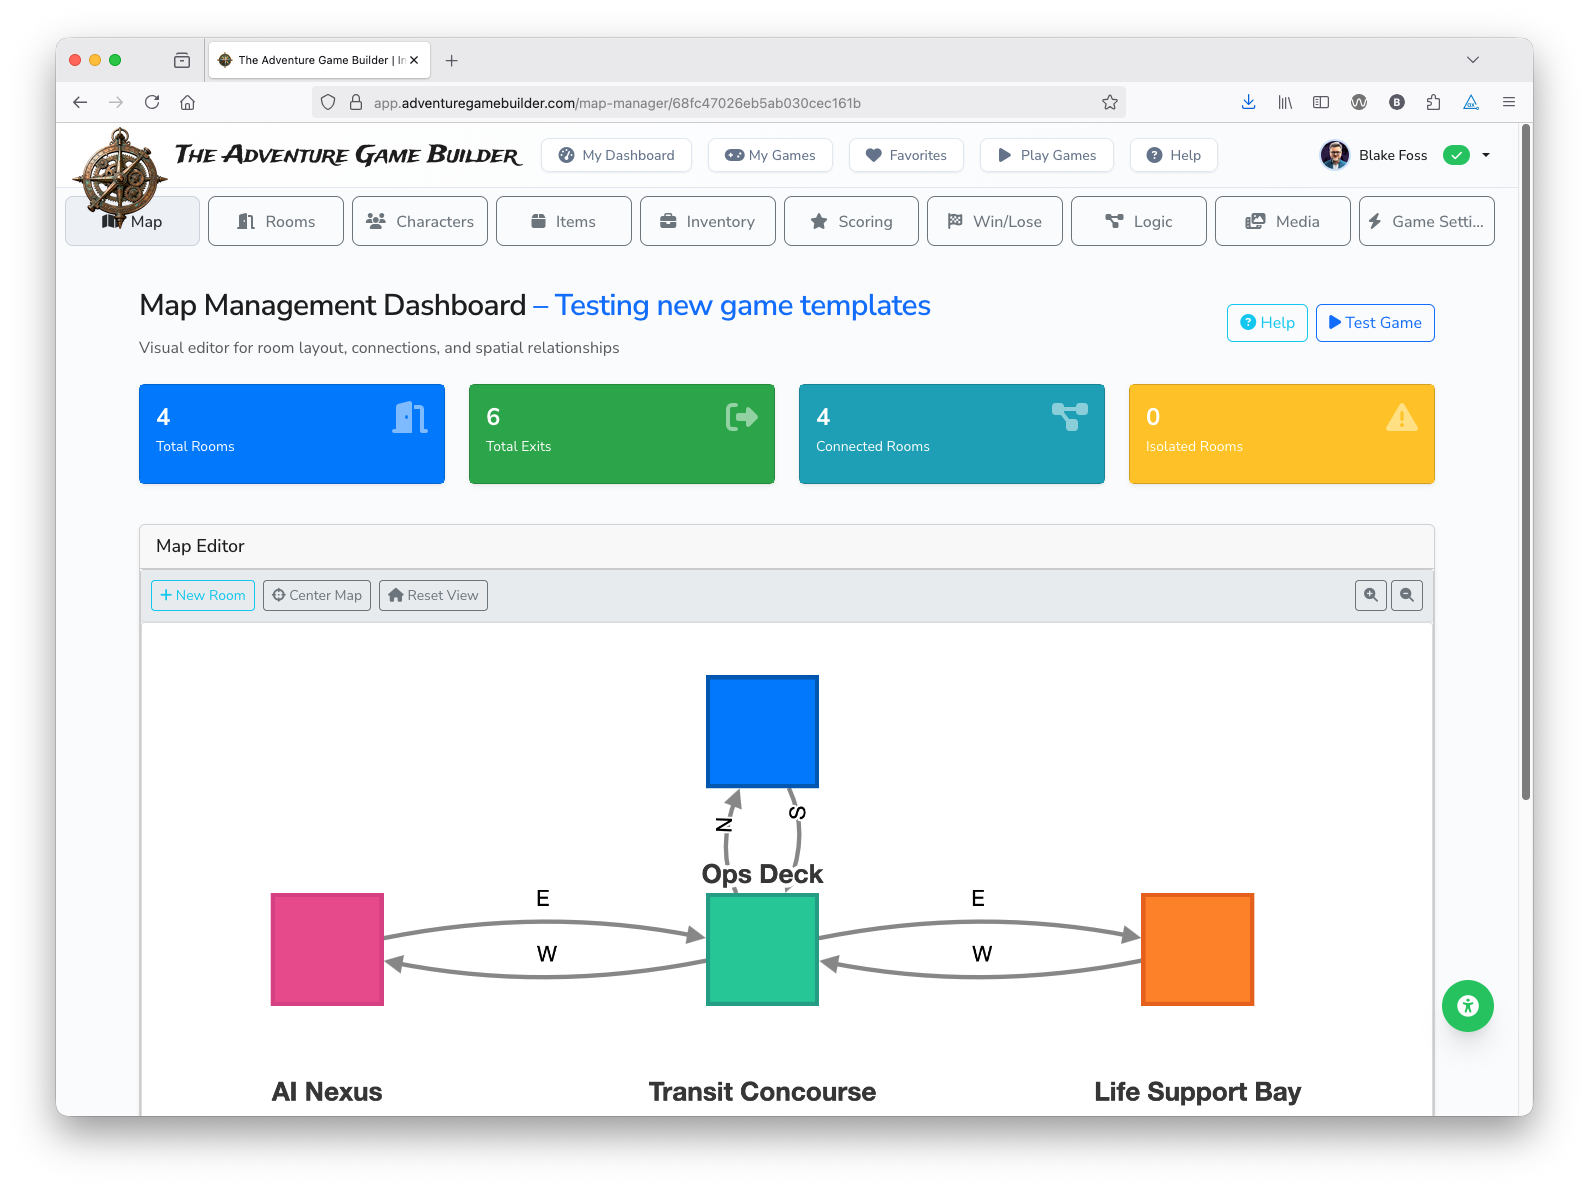Click the browser downloads icon
1589x1190 pixels.
pos(1248,102)
